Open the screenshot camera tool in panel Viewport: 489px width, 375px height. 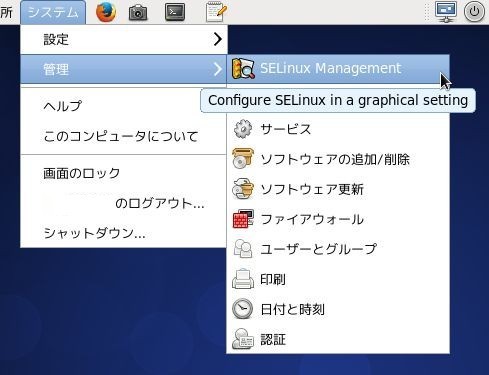pos(138,13)
